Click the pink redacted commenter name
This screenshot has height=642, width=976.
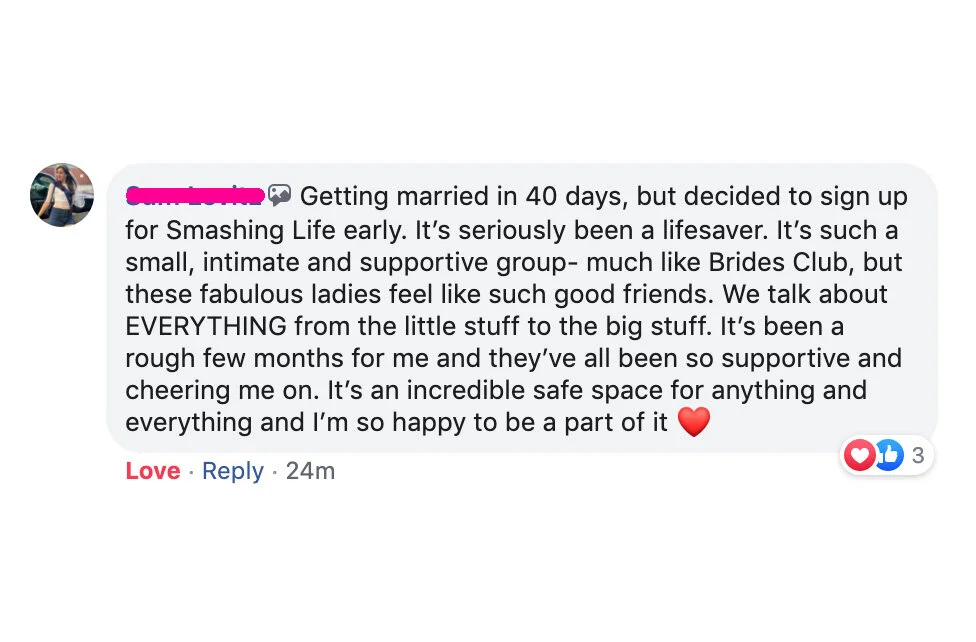[195, 196]
